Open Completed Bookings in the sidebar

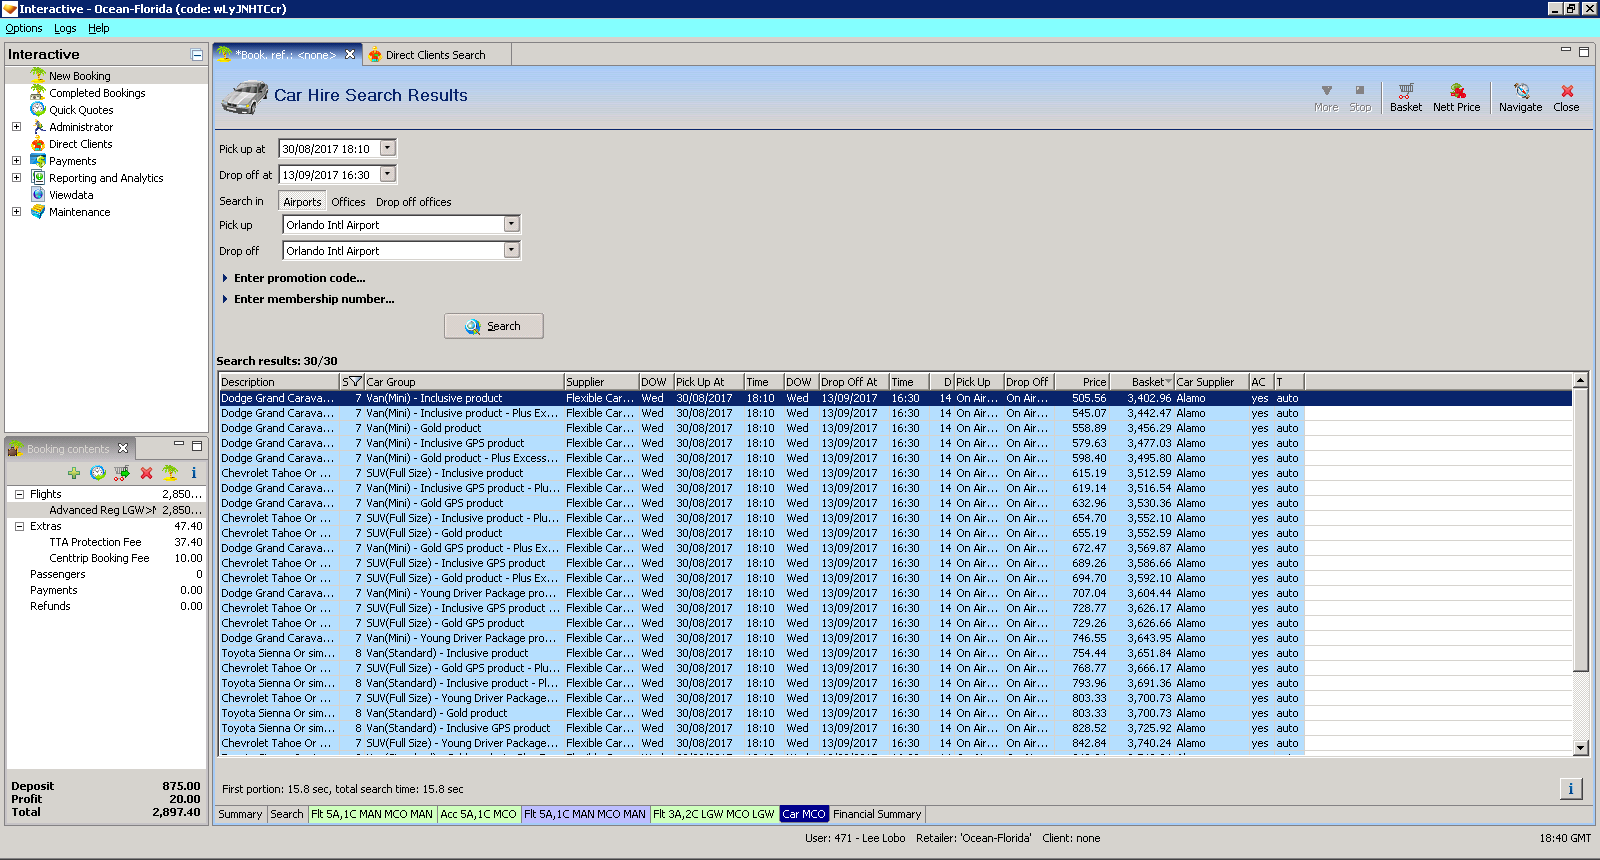click(97, 93)
